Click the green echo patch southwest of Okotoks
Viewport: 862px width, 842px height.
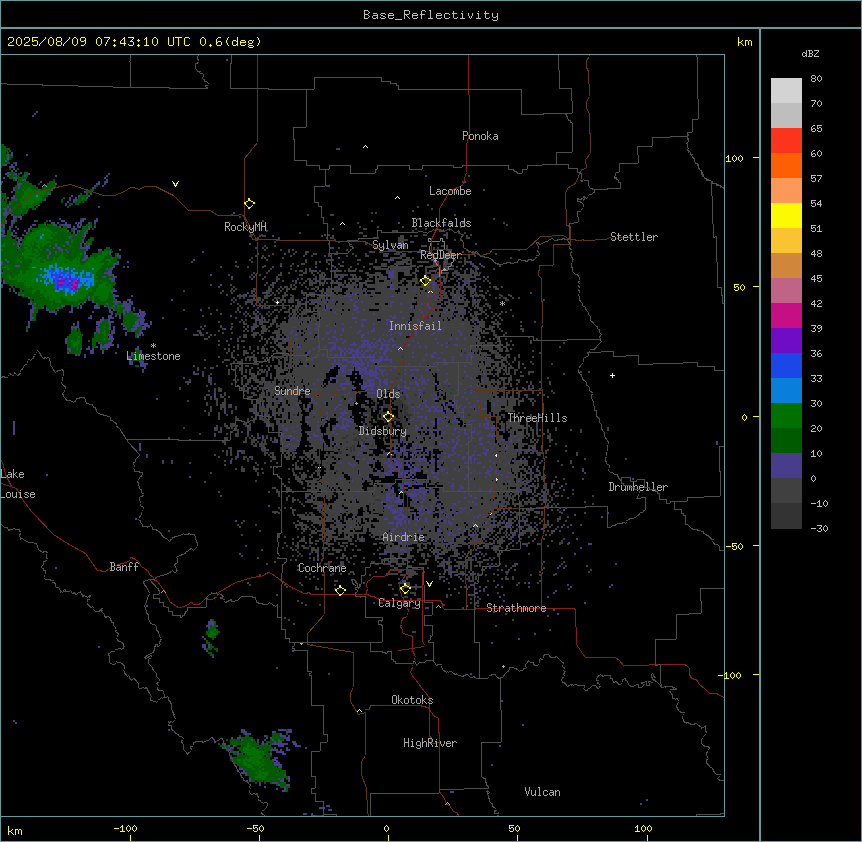(x=257, y=758)
